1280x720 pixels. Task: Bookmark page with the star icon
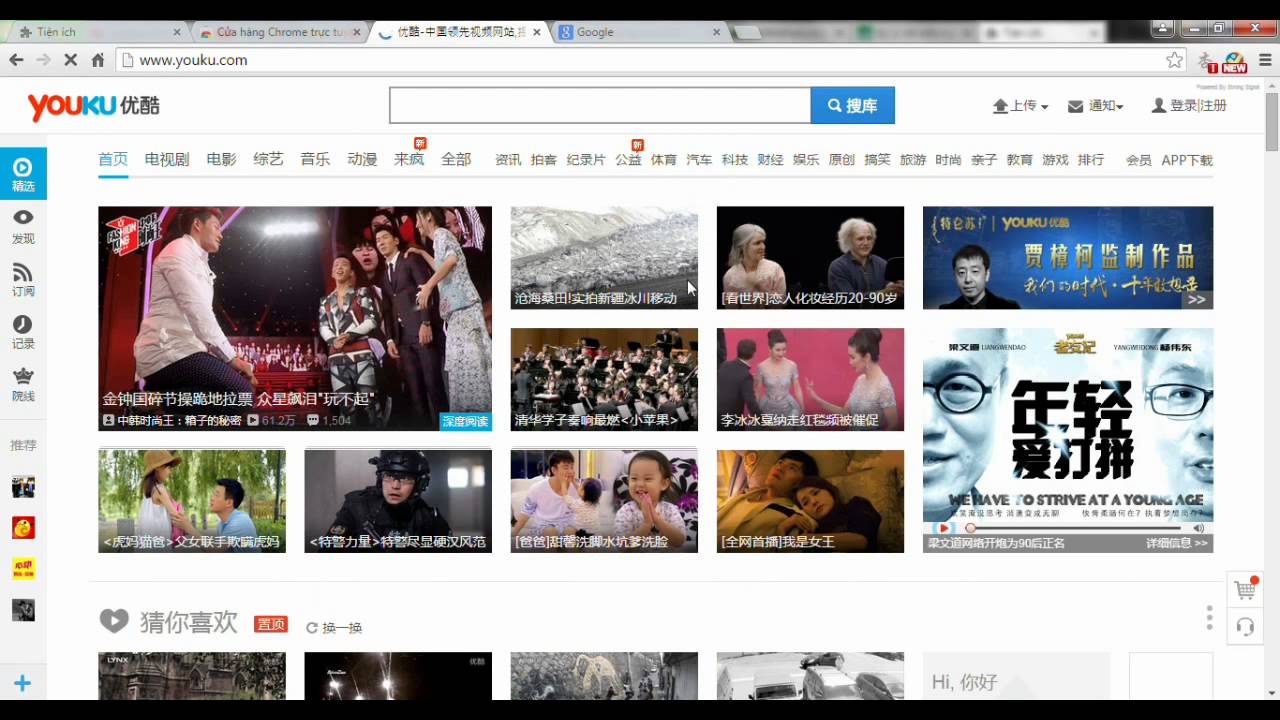click(x=1174, y=60)
